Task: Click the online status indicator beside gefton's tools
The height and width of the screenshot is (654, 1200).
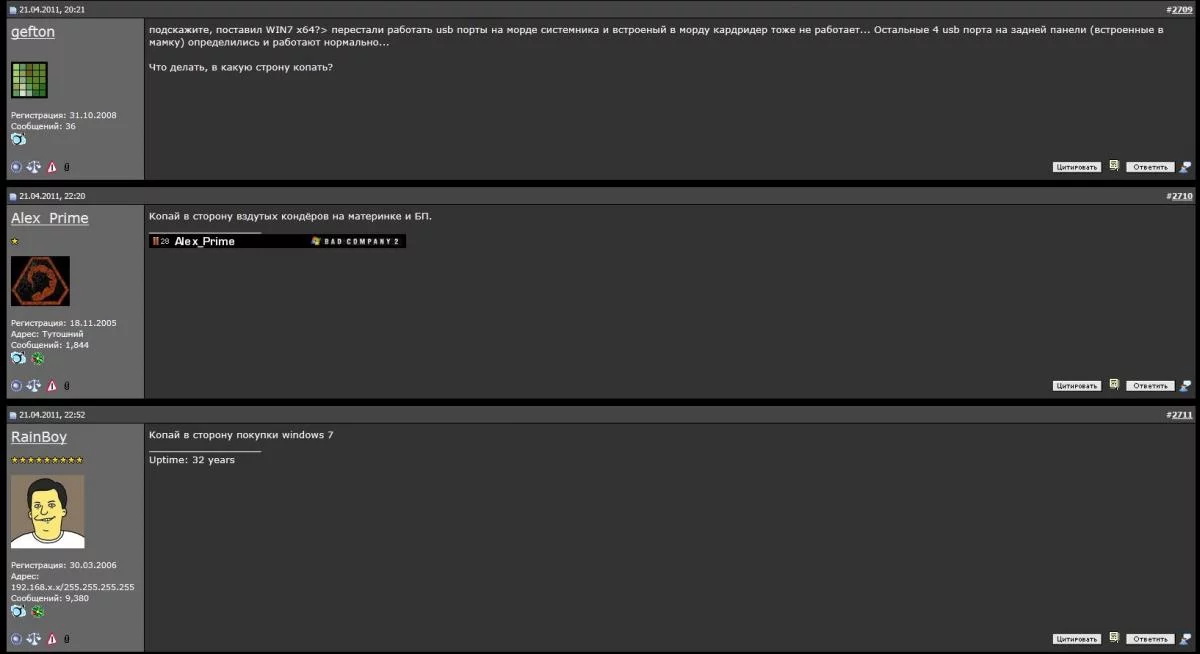Action: pos(18,166)
